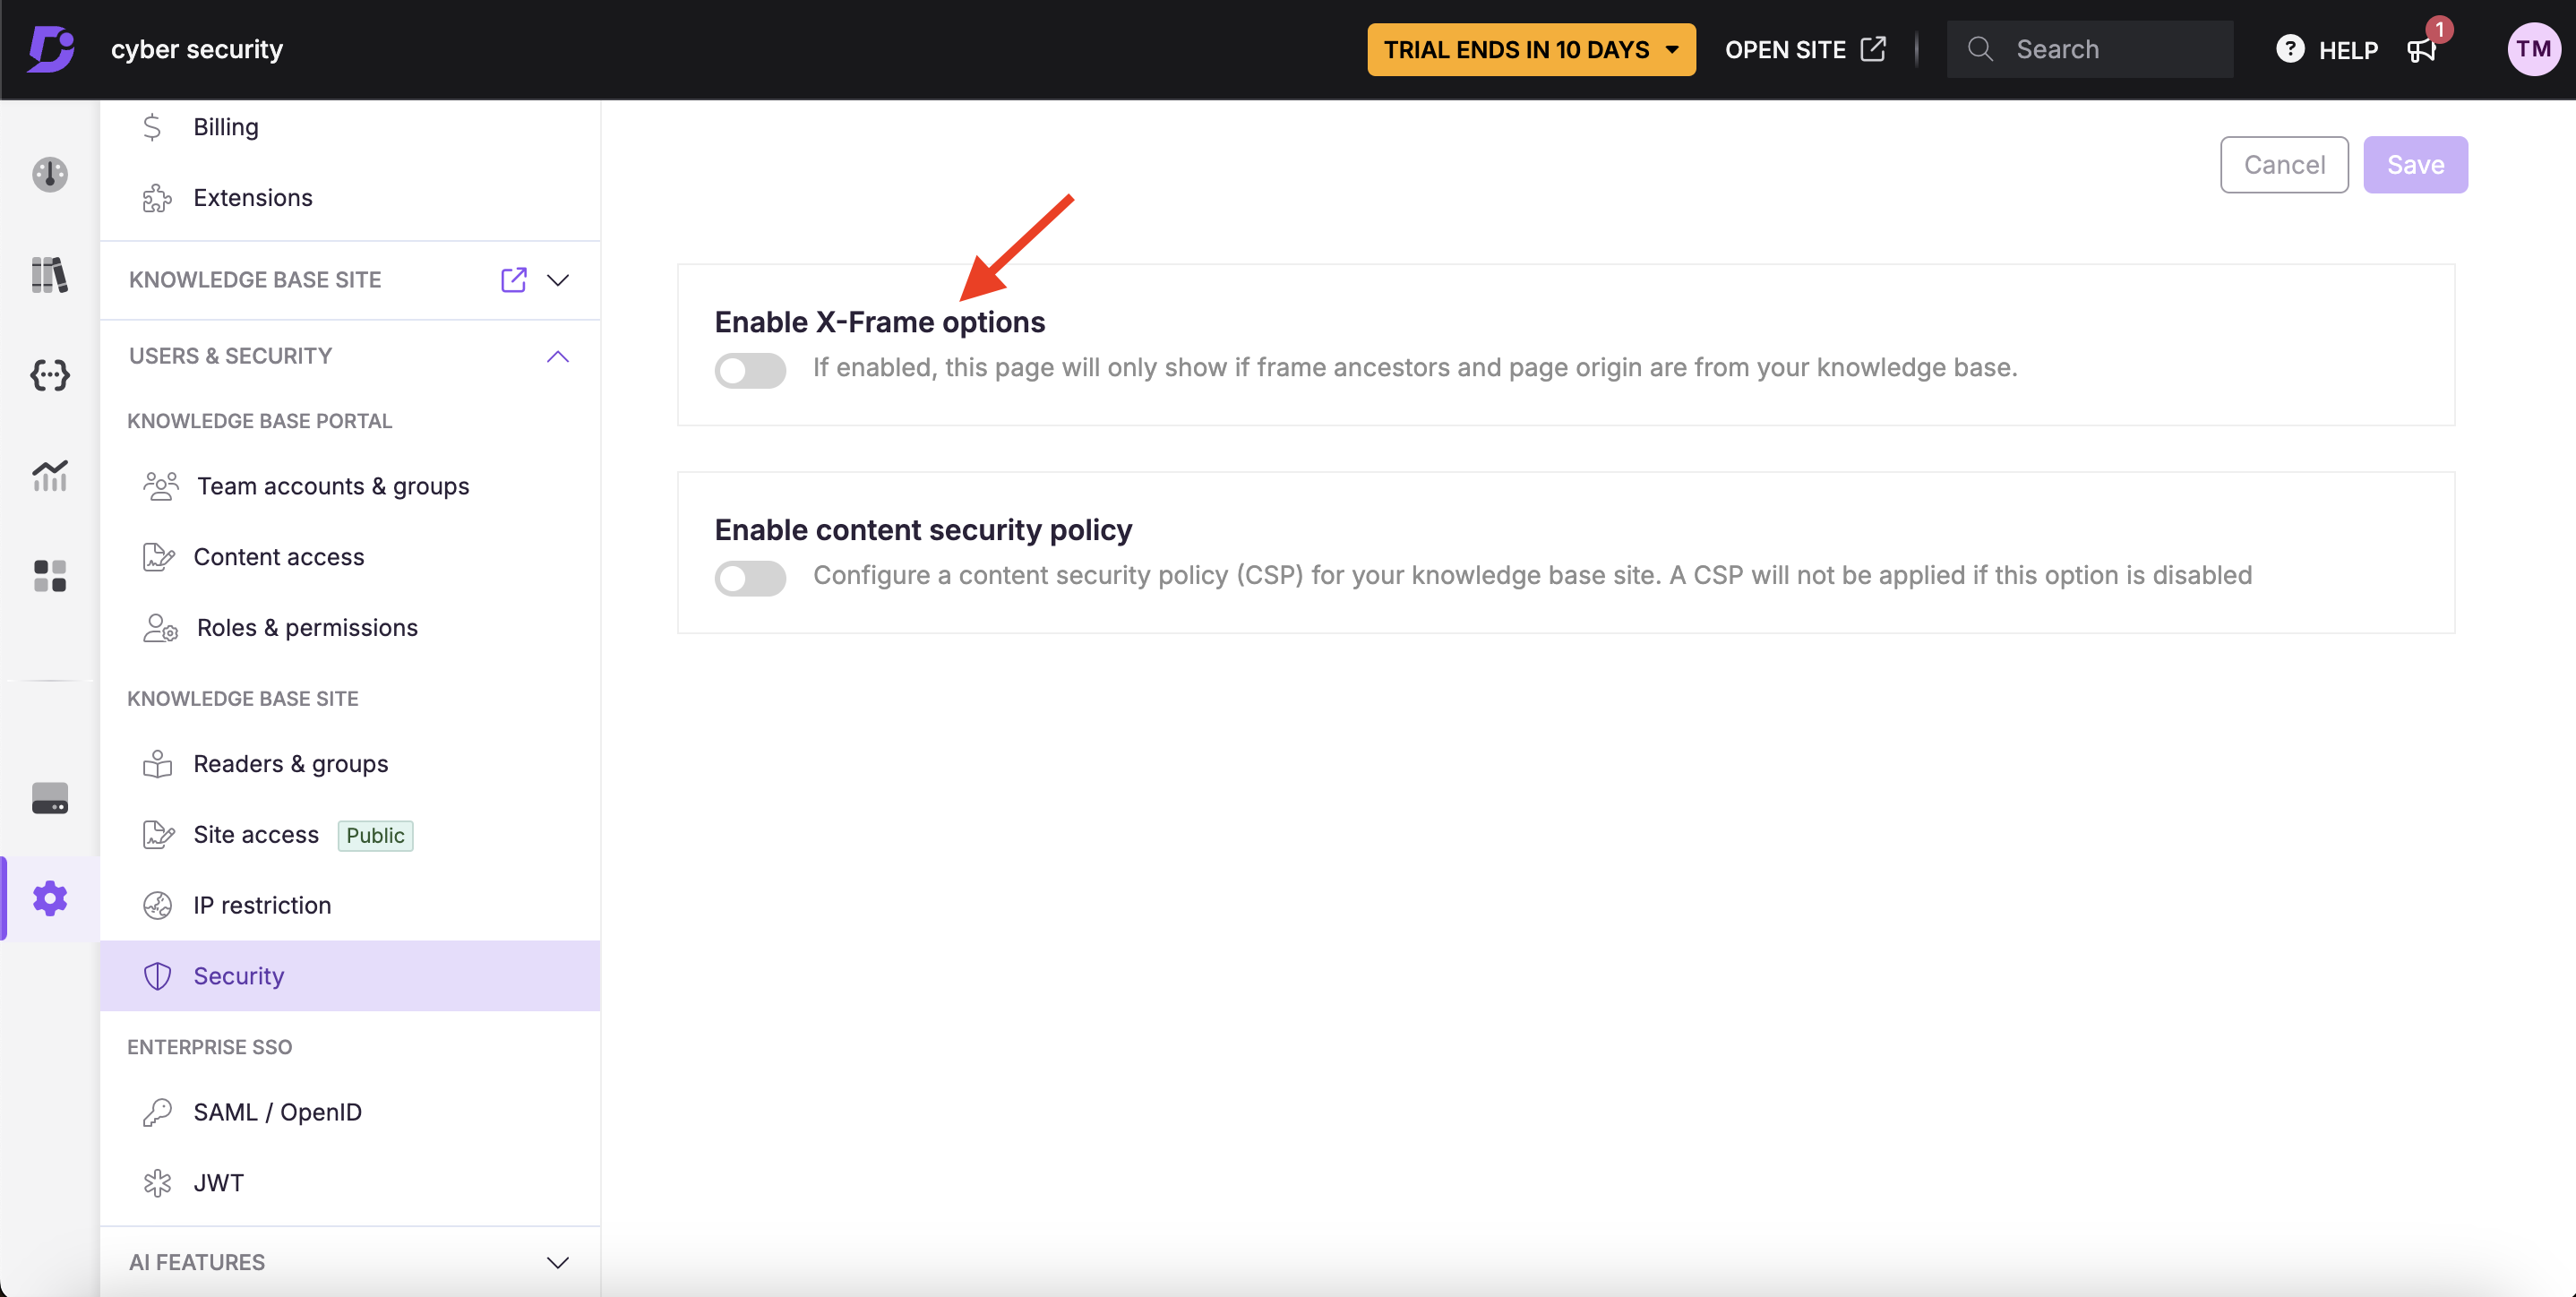Expand the AI Features section

(x=558, y=1262)
